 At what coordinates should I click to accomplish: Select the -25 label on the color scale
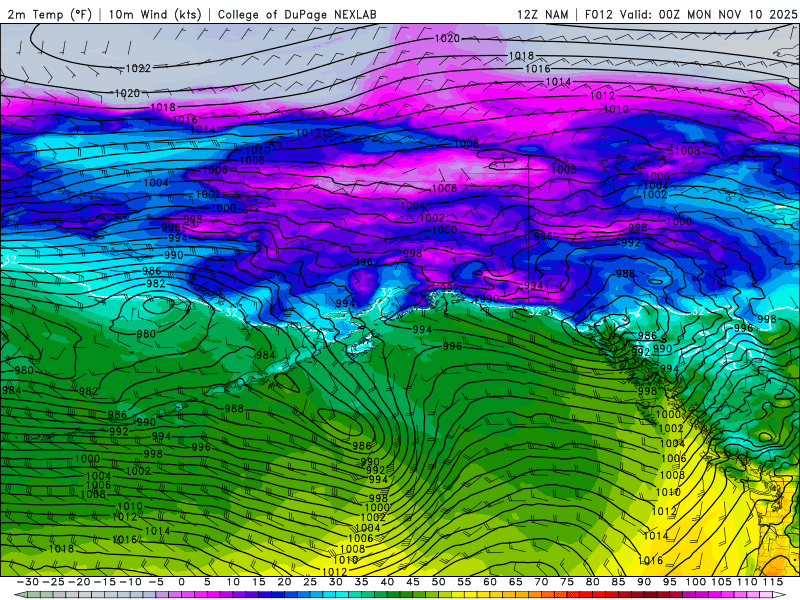click(x=54, y=582)
